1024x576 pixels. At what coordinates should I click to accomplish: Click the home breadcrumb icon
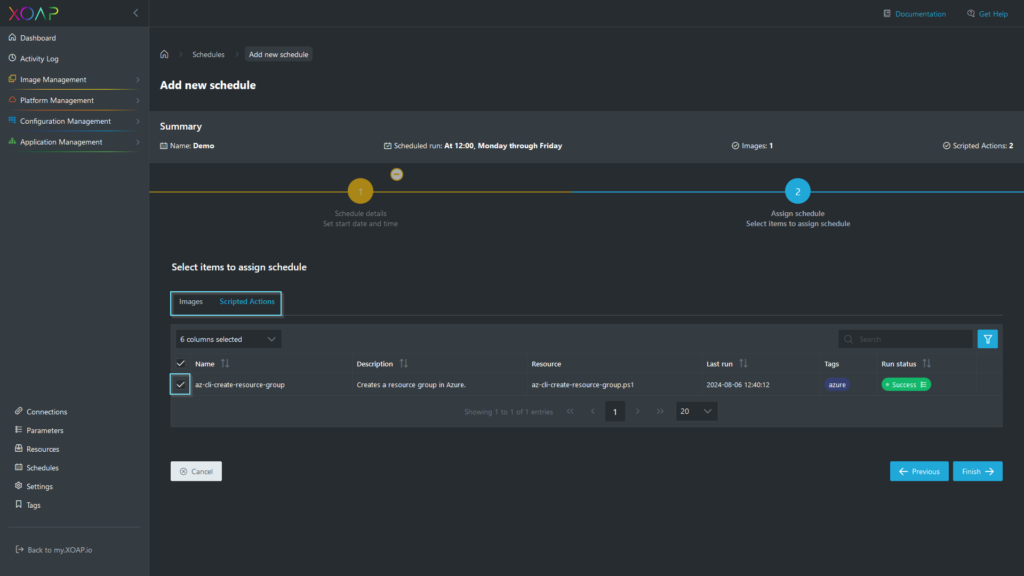pos(165,54)
